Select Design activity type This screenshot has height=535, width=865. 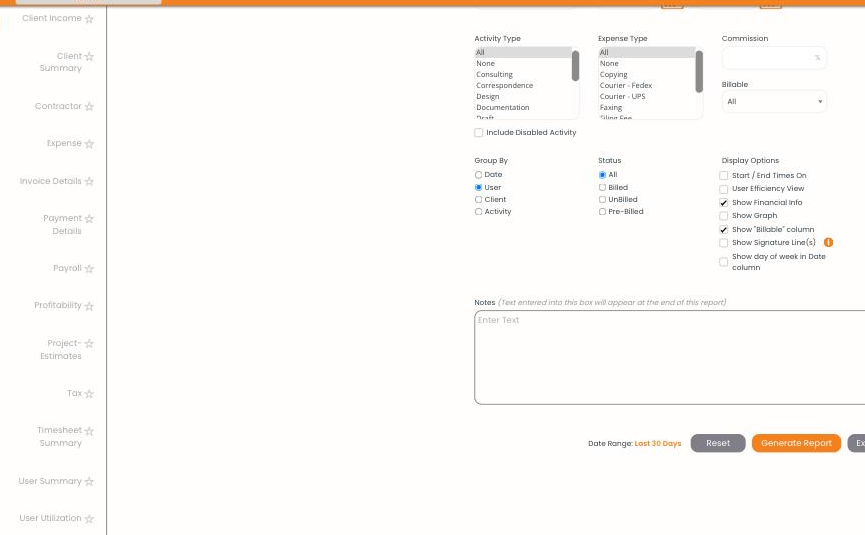522,97
